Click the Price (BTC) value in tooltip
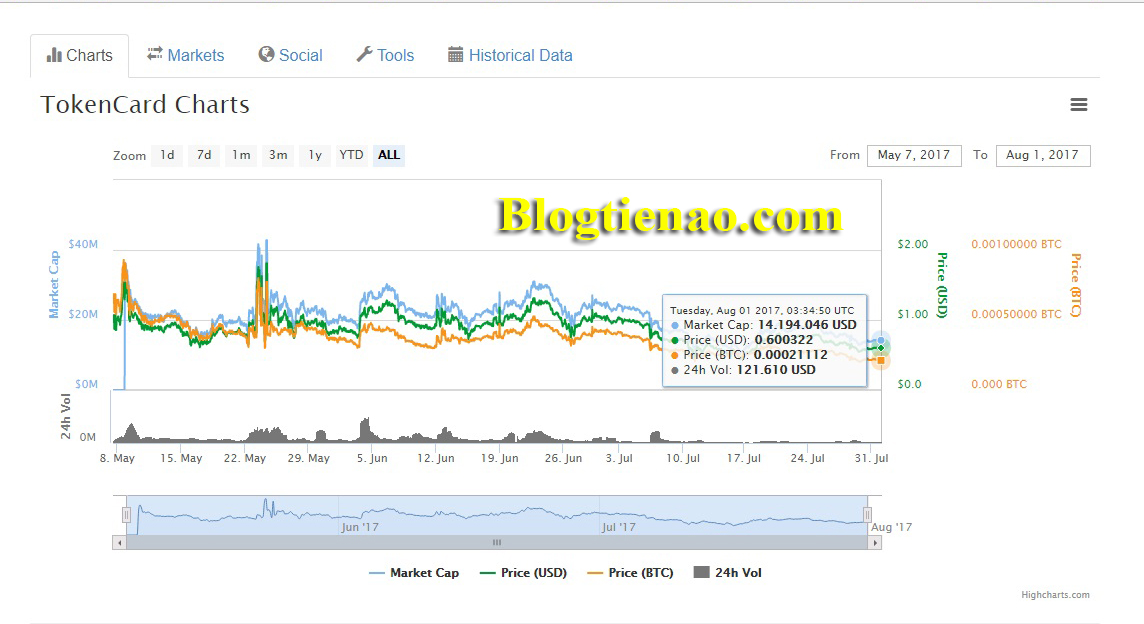The image size is (1144, 624). [x=790, y=355]
